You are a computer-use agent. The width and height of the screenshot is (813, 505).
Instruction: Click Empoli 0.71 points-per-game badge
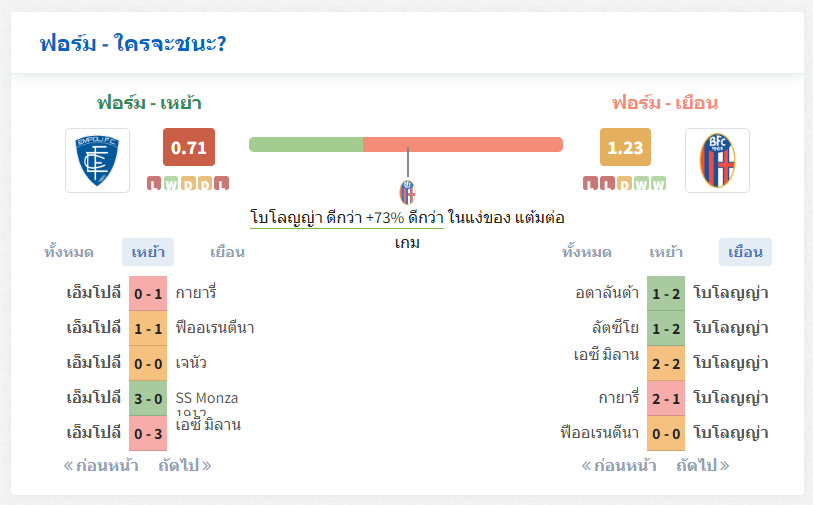click(x=189, y=147)
